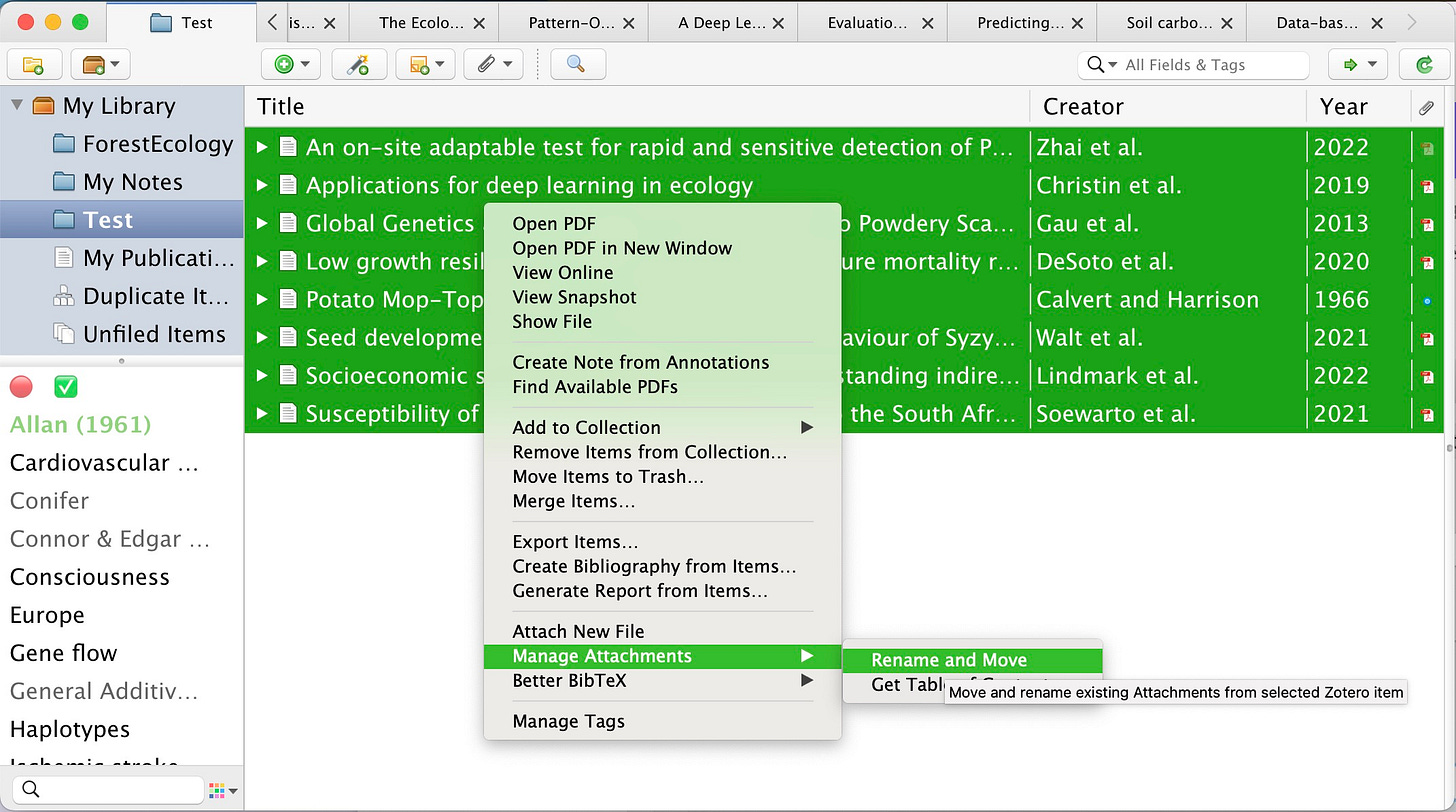Click the red circle tag swatch
Image resolution: width=1456 pixels, height=812 pixels.
click(21, 386)
